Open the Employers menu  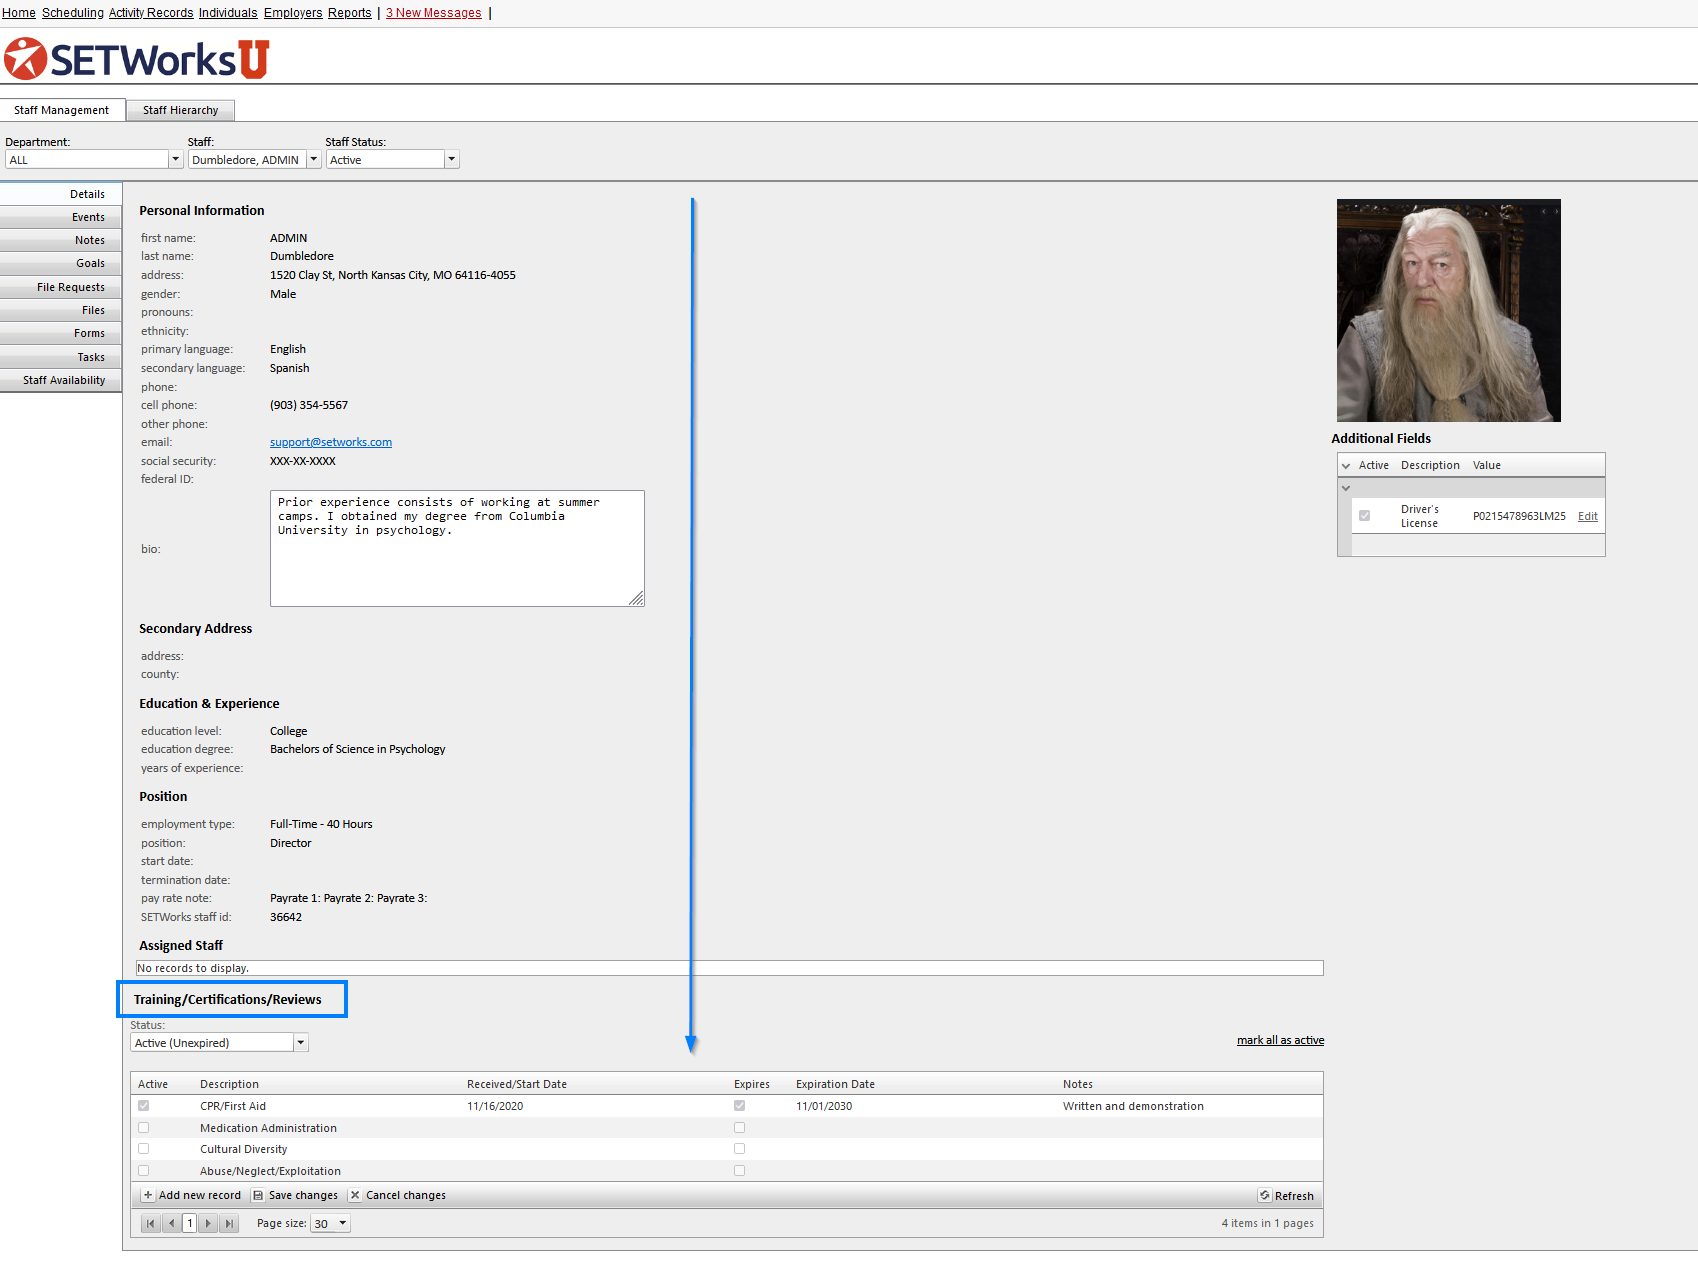pyautogui.click(x=293, y=13)
